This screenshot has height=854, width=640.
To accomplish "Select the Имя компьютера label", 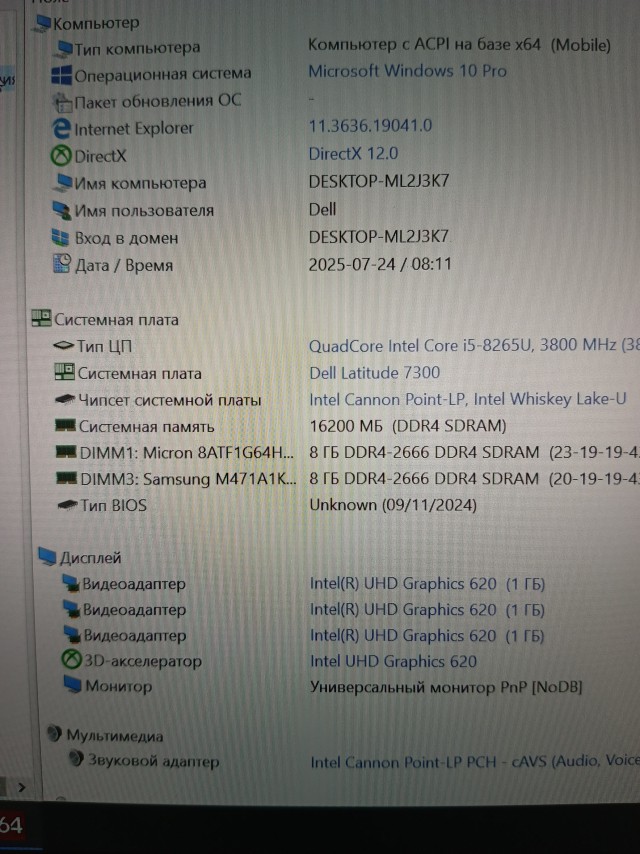I will click(141, 184).
